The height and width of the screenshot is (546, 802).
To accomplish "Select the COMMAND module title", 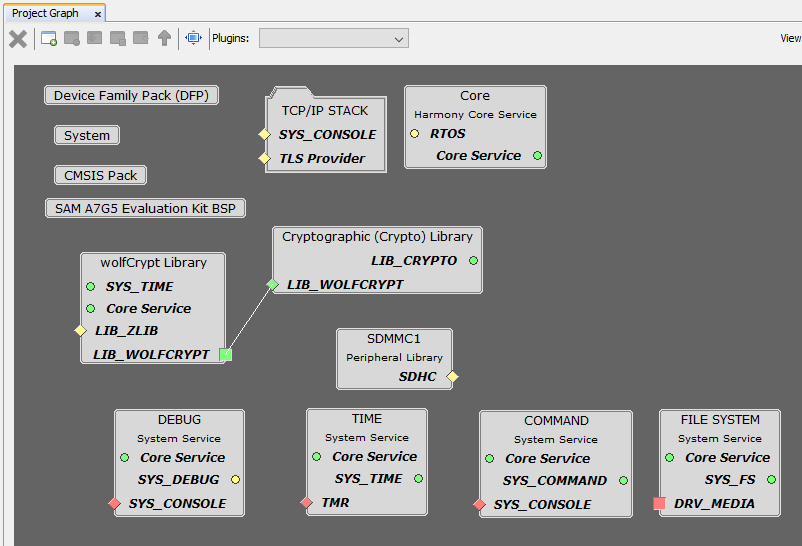I will [556, 421].
